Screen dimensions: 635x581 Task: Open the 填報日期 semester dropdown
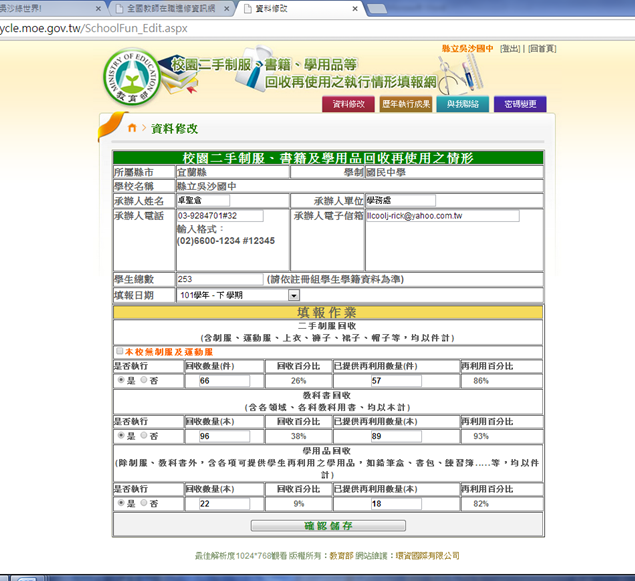238,295
